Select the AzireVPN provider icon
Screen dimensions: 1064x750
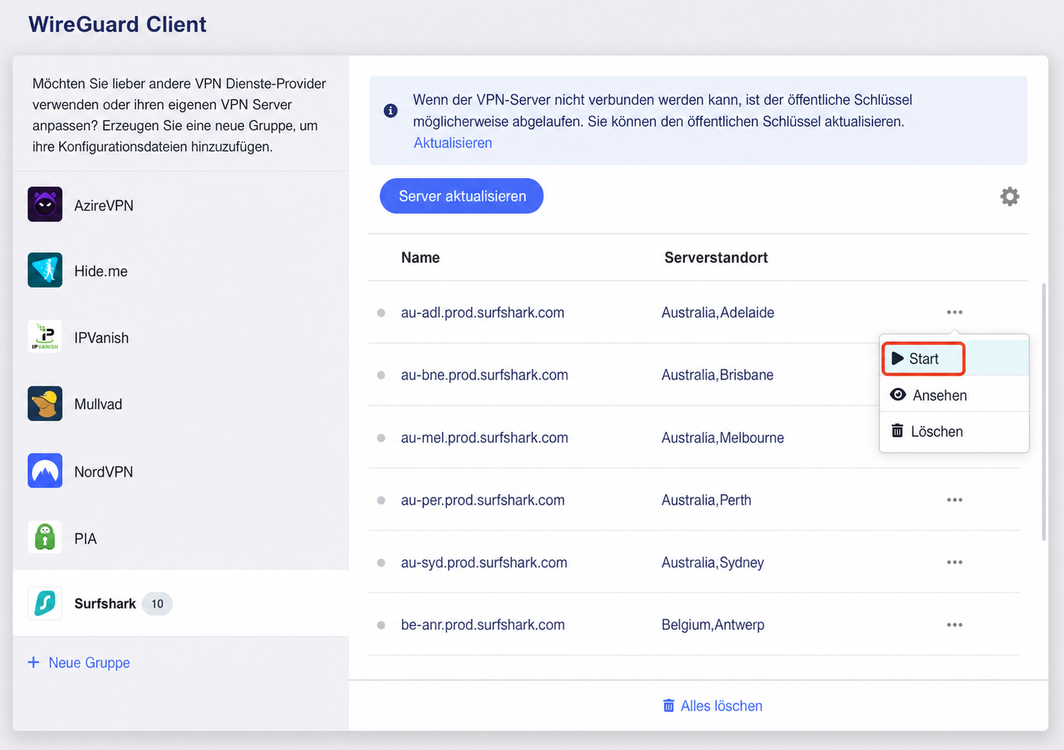pos(45,204)
